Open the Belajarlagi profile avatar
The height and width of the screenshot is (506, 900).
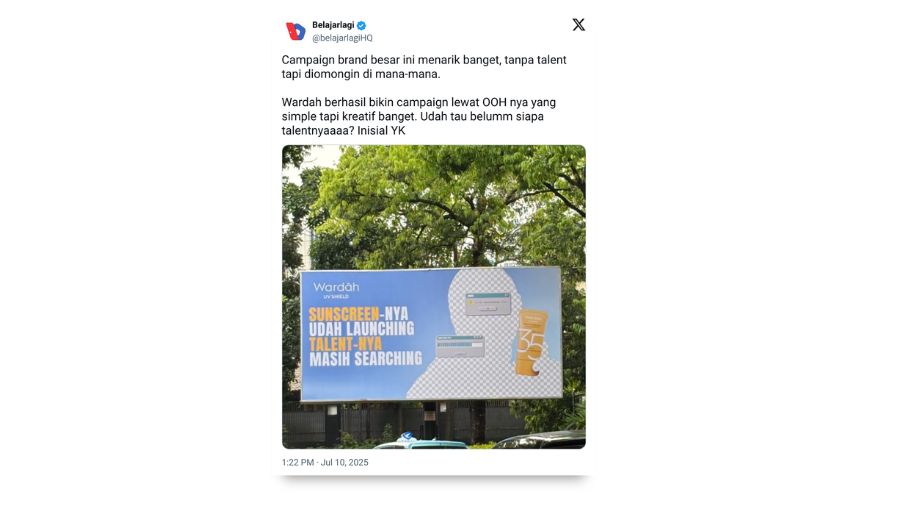pyautogui.click(x=296, y=31)
